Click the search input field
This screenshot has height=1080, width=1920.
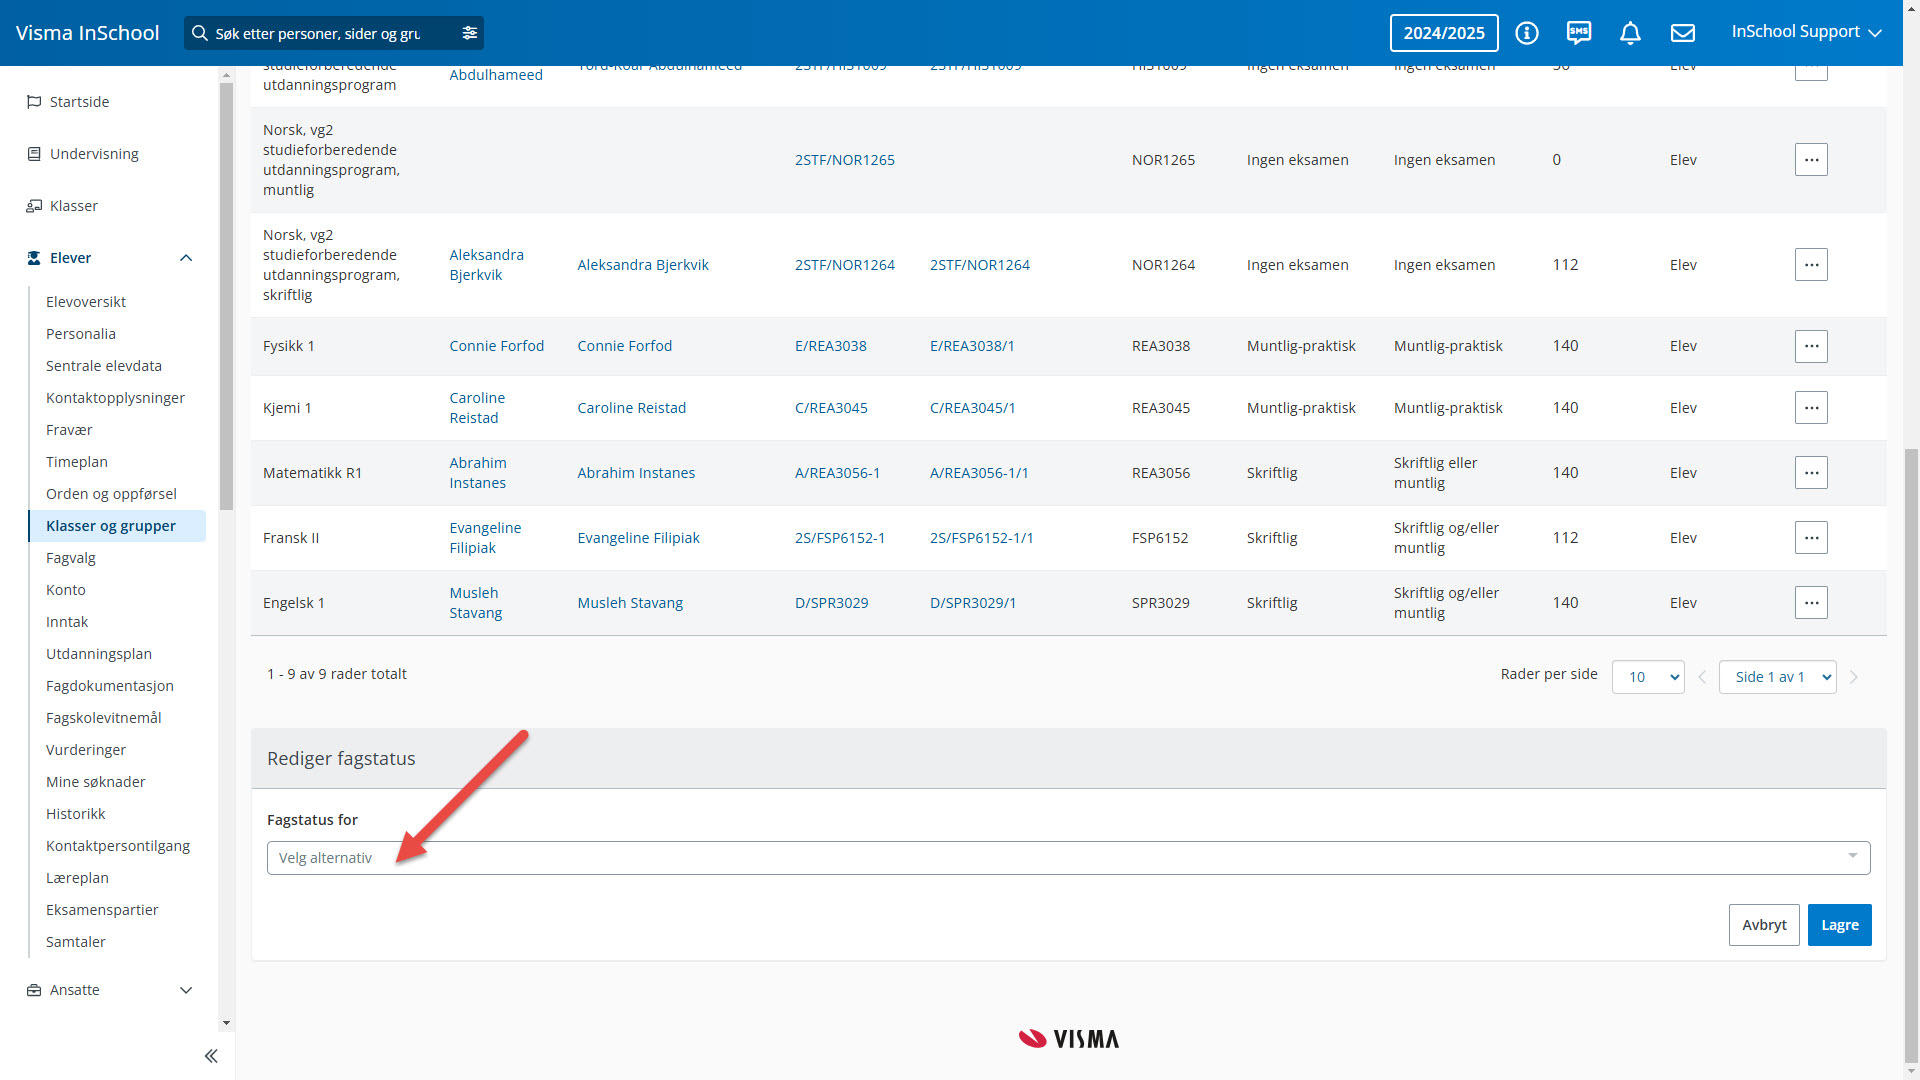tap(320, 33)
